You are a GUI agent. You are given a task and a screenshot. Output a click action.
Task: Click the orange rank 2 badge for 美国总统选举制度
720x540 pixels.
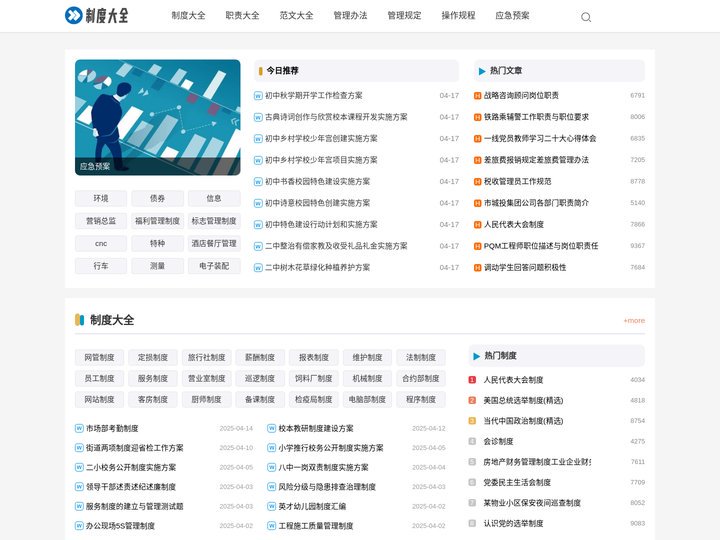coord(472,400)
